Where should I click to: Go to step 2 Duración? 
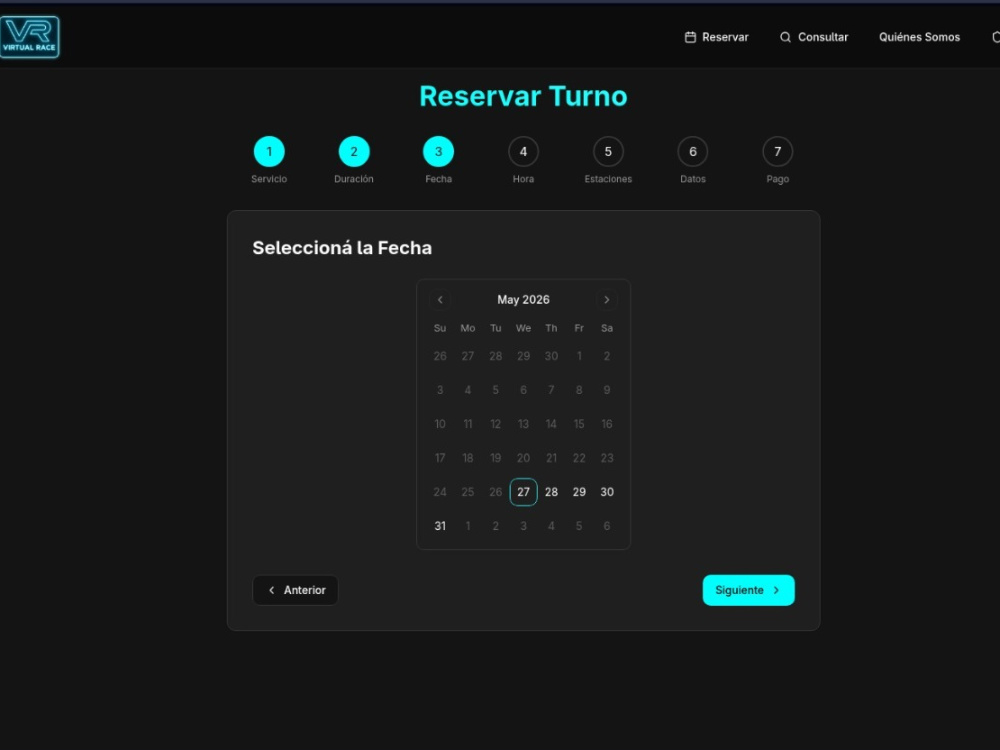pos(354,152)
